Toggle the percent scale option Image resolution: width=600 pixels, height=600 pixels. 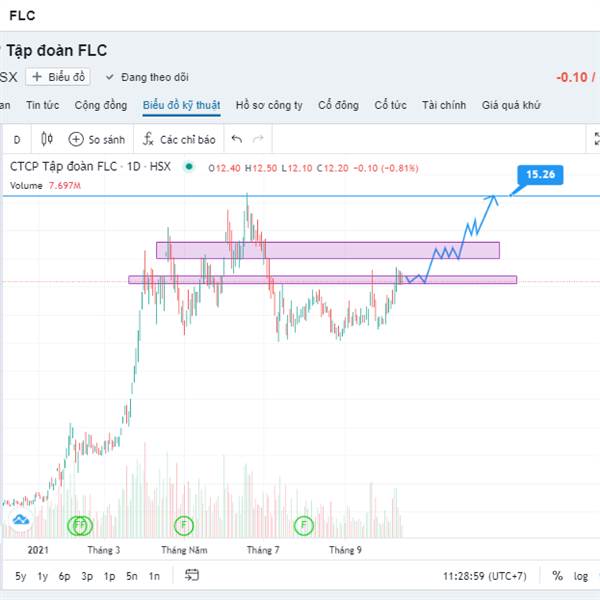558,576
